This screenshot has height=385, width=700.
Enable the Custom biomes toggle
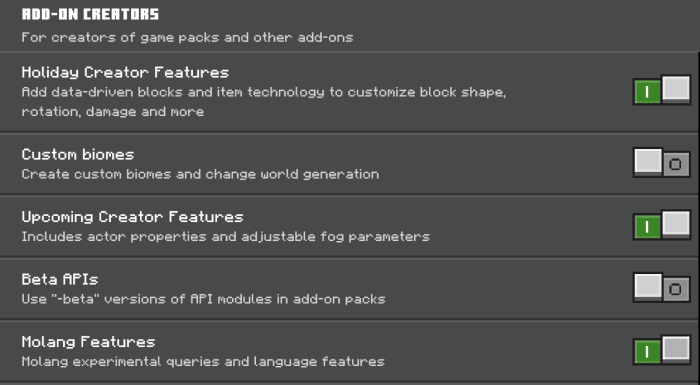point(662,163)
